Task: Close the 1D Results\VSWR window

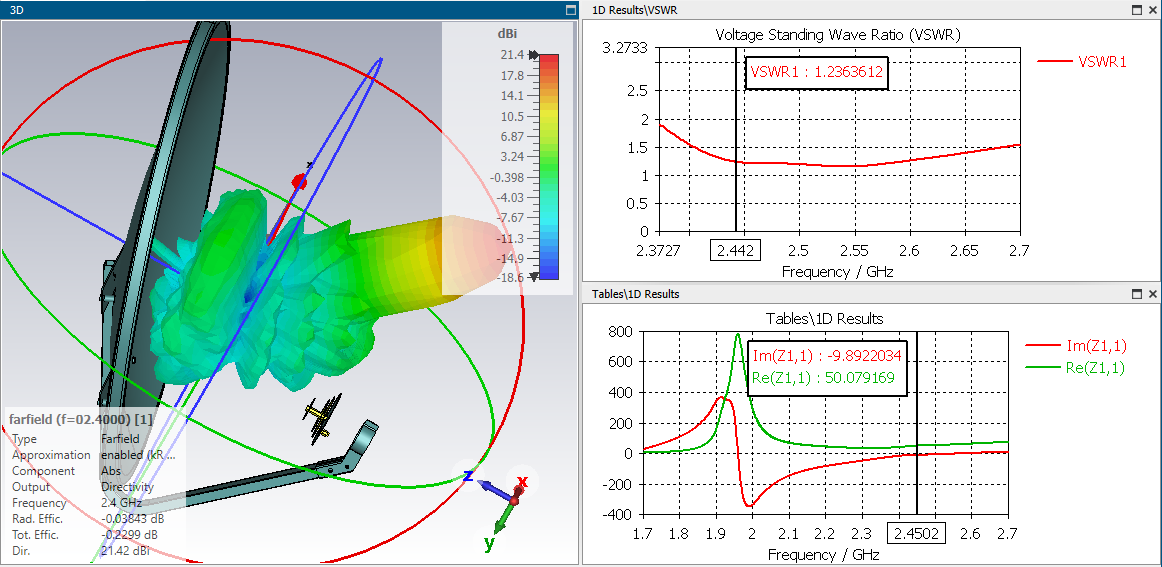Action: [1152, 10]
